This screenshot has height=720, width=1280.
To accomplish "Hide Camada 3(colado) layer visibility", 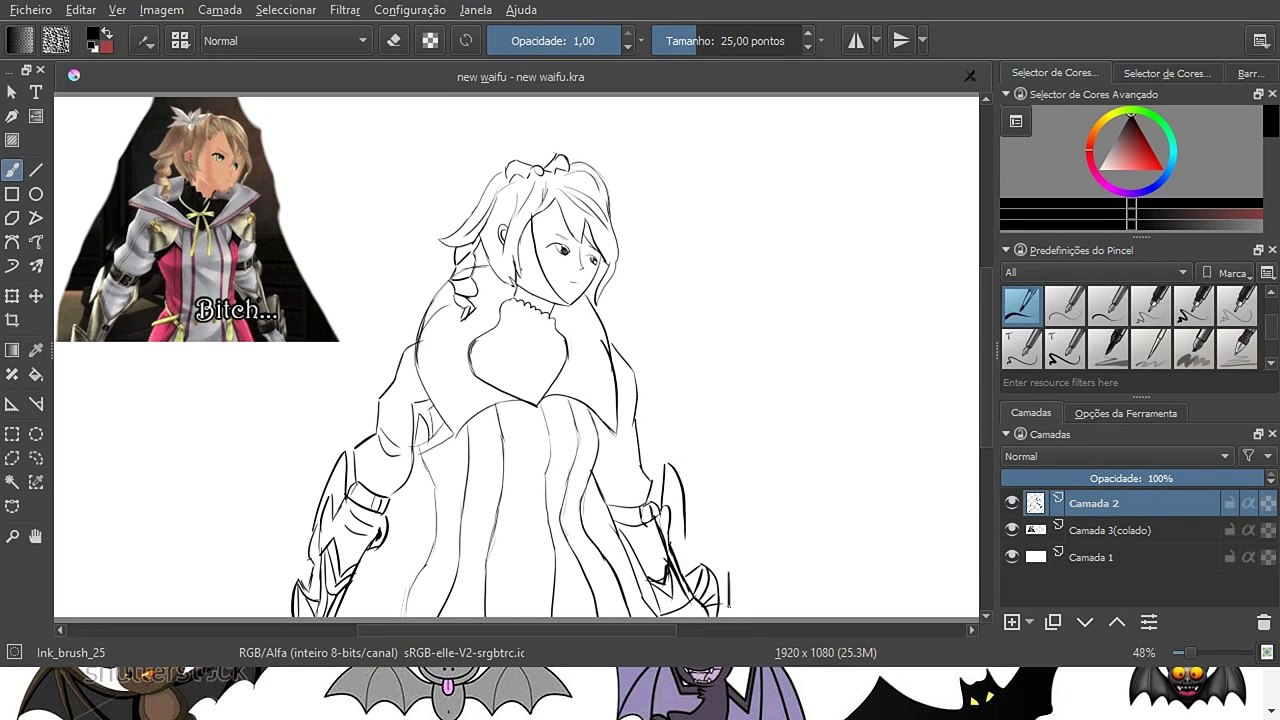I will point(1012,530).
